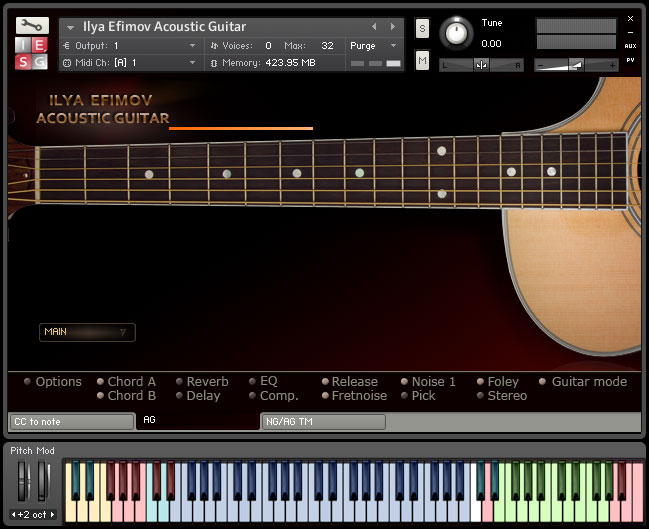Switch to the CC to note tab
This screenshot has height=529, width=649.
click(70, 422)
